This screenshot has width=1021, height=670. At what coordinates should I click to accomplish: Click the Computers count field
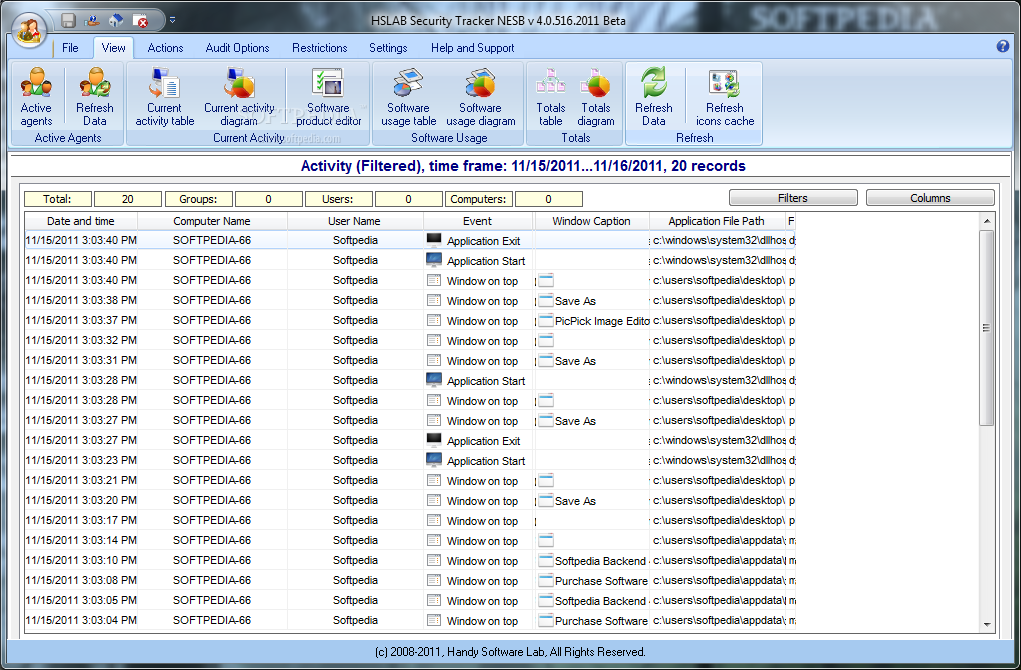tap(548, 199)
